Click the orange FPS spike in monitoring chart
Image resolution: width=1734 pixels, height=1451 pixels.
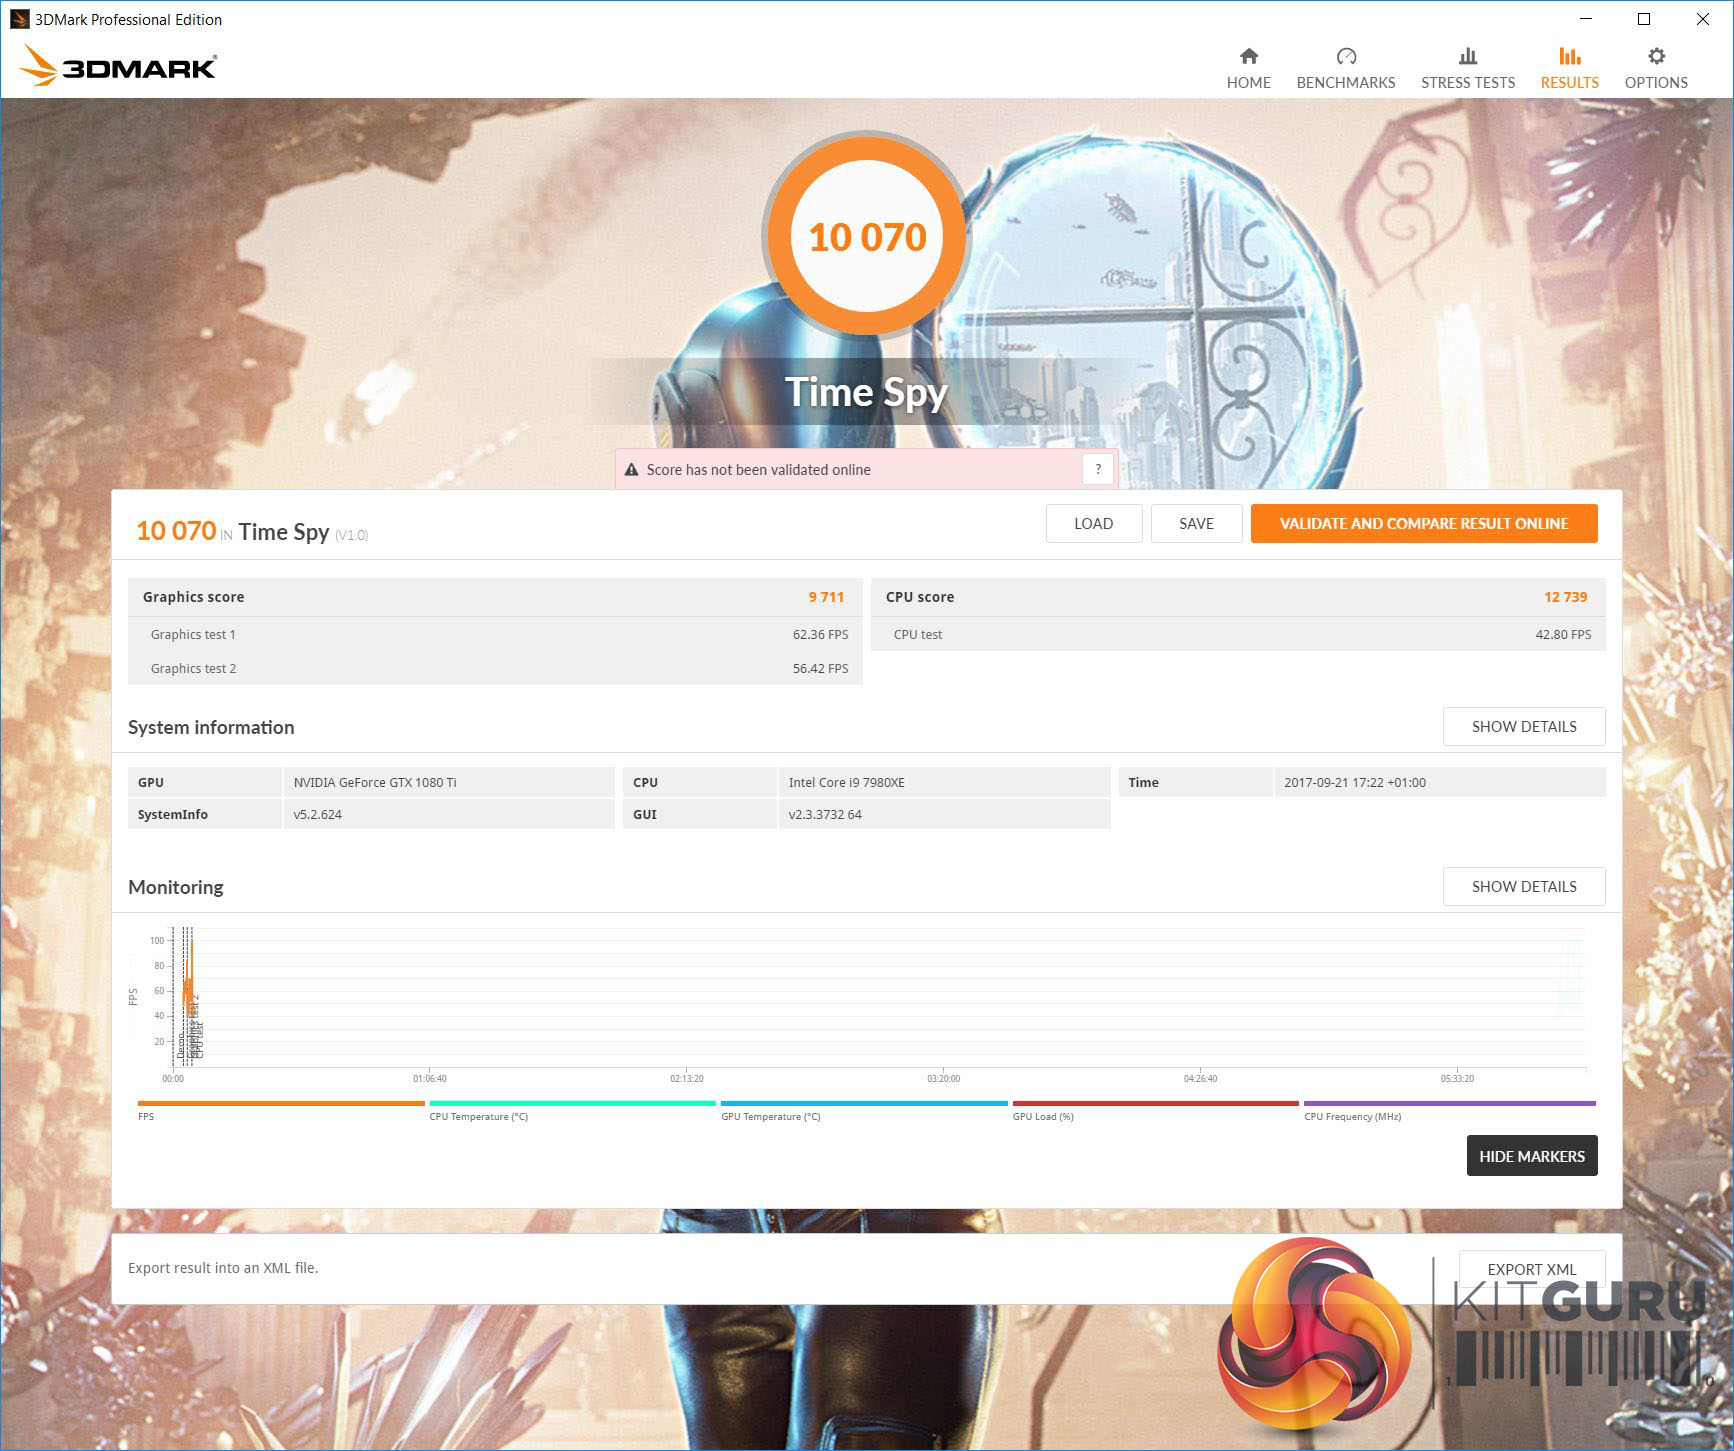(x=188, y=985)
